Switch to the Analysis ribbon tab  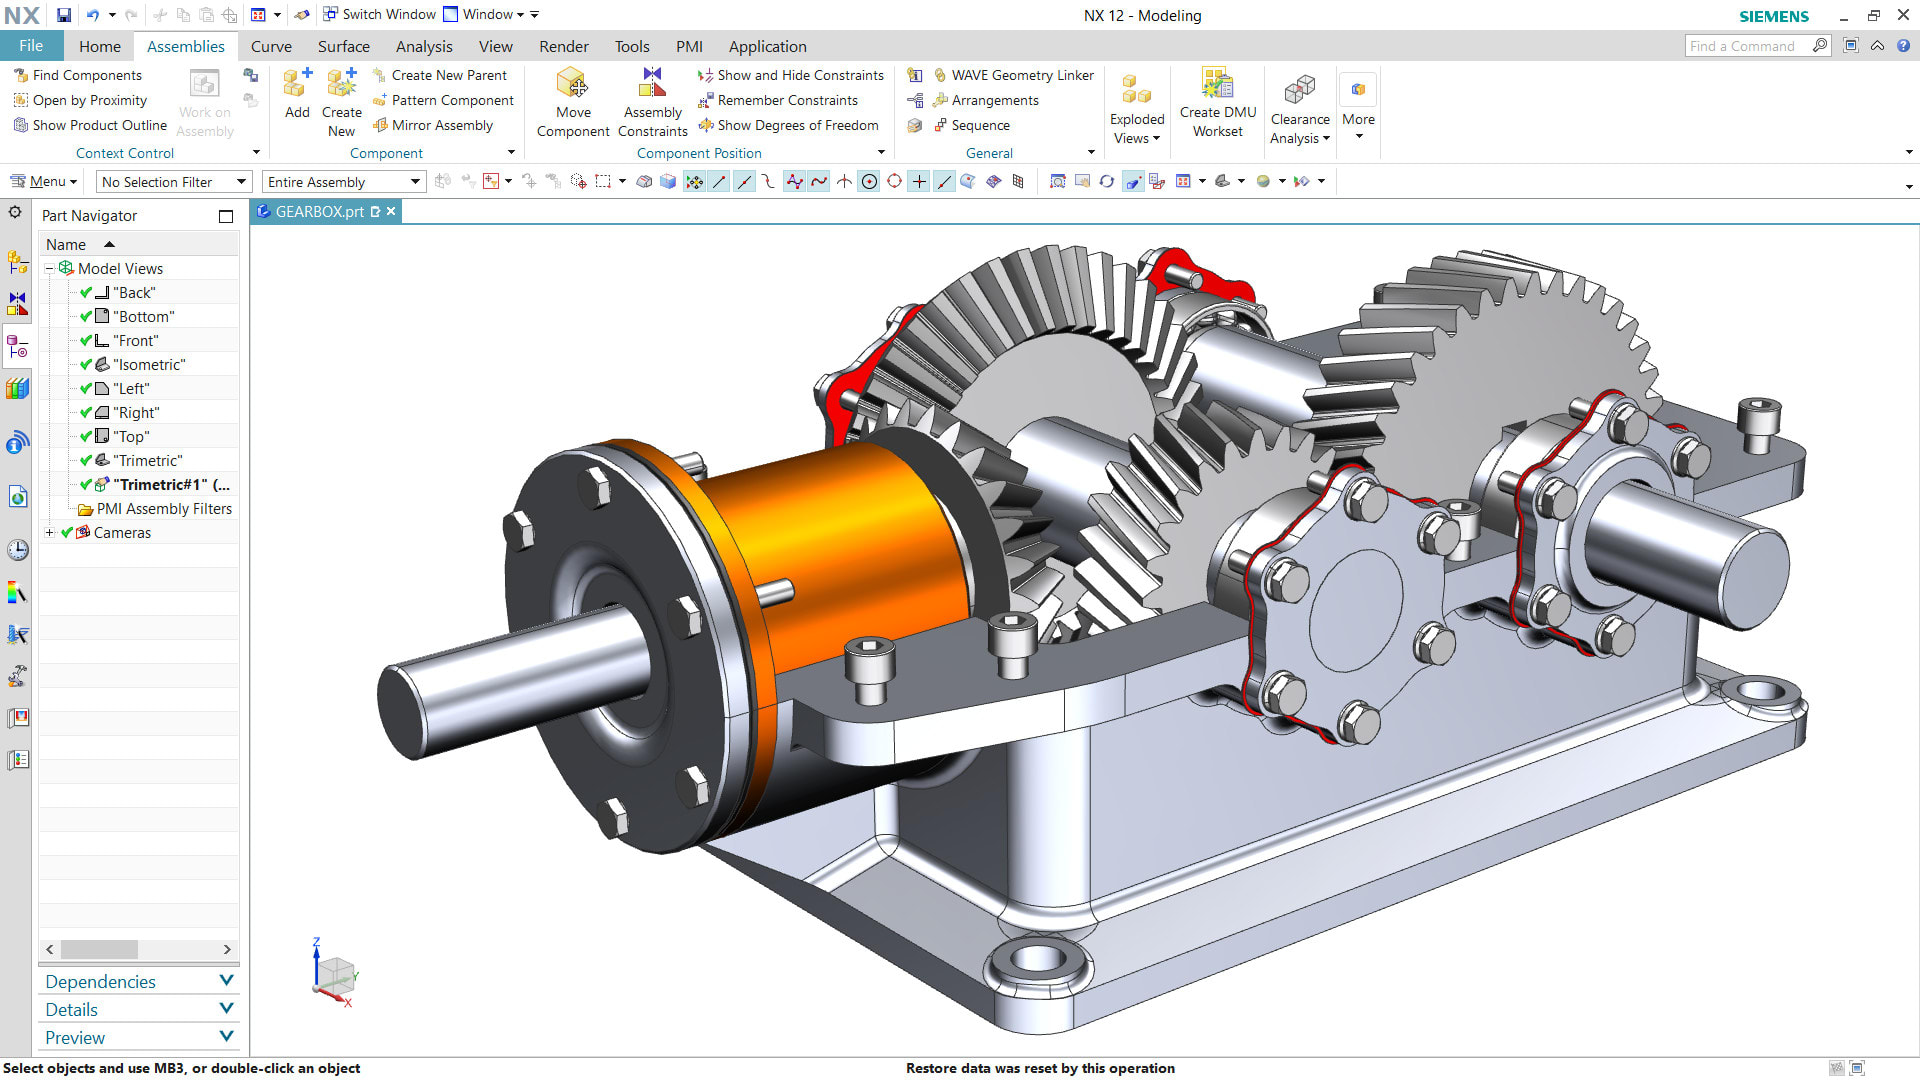point(423,47)
